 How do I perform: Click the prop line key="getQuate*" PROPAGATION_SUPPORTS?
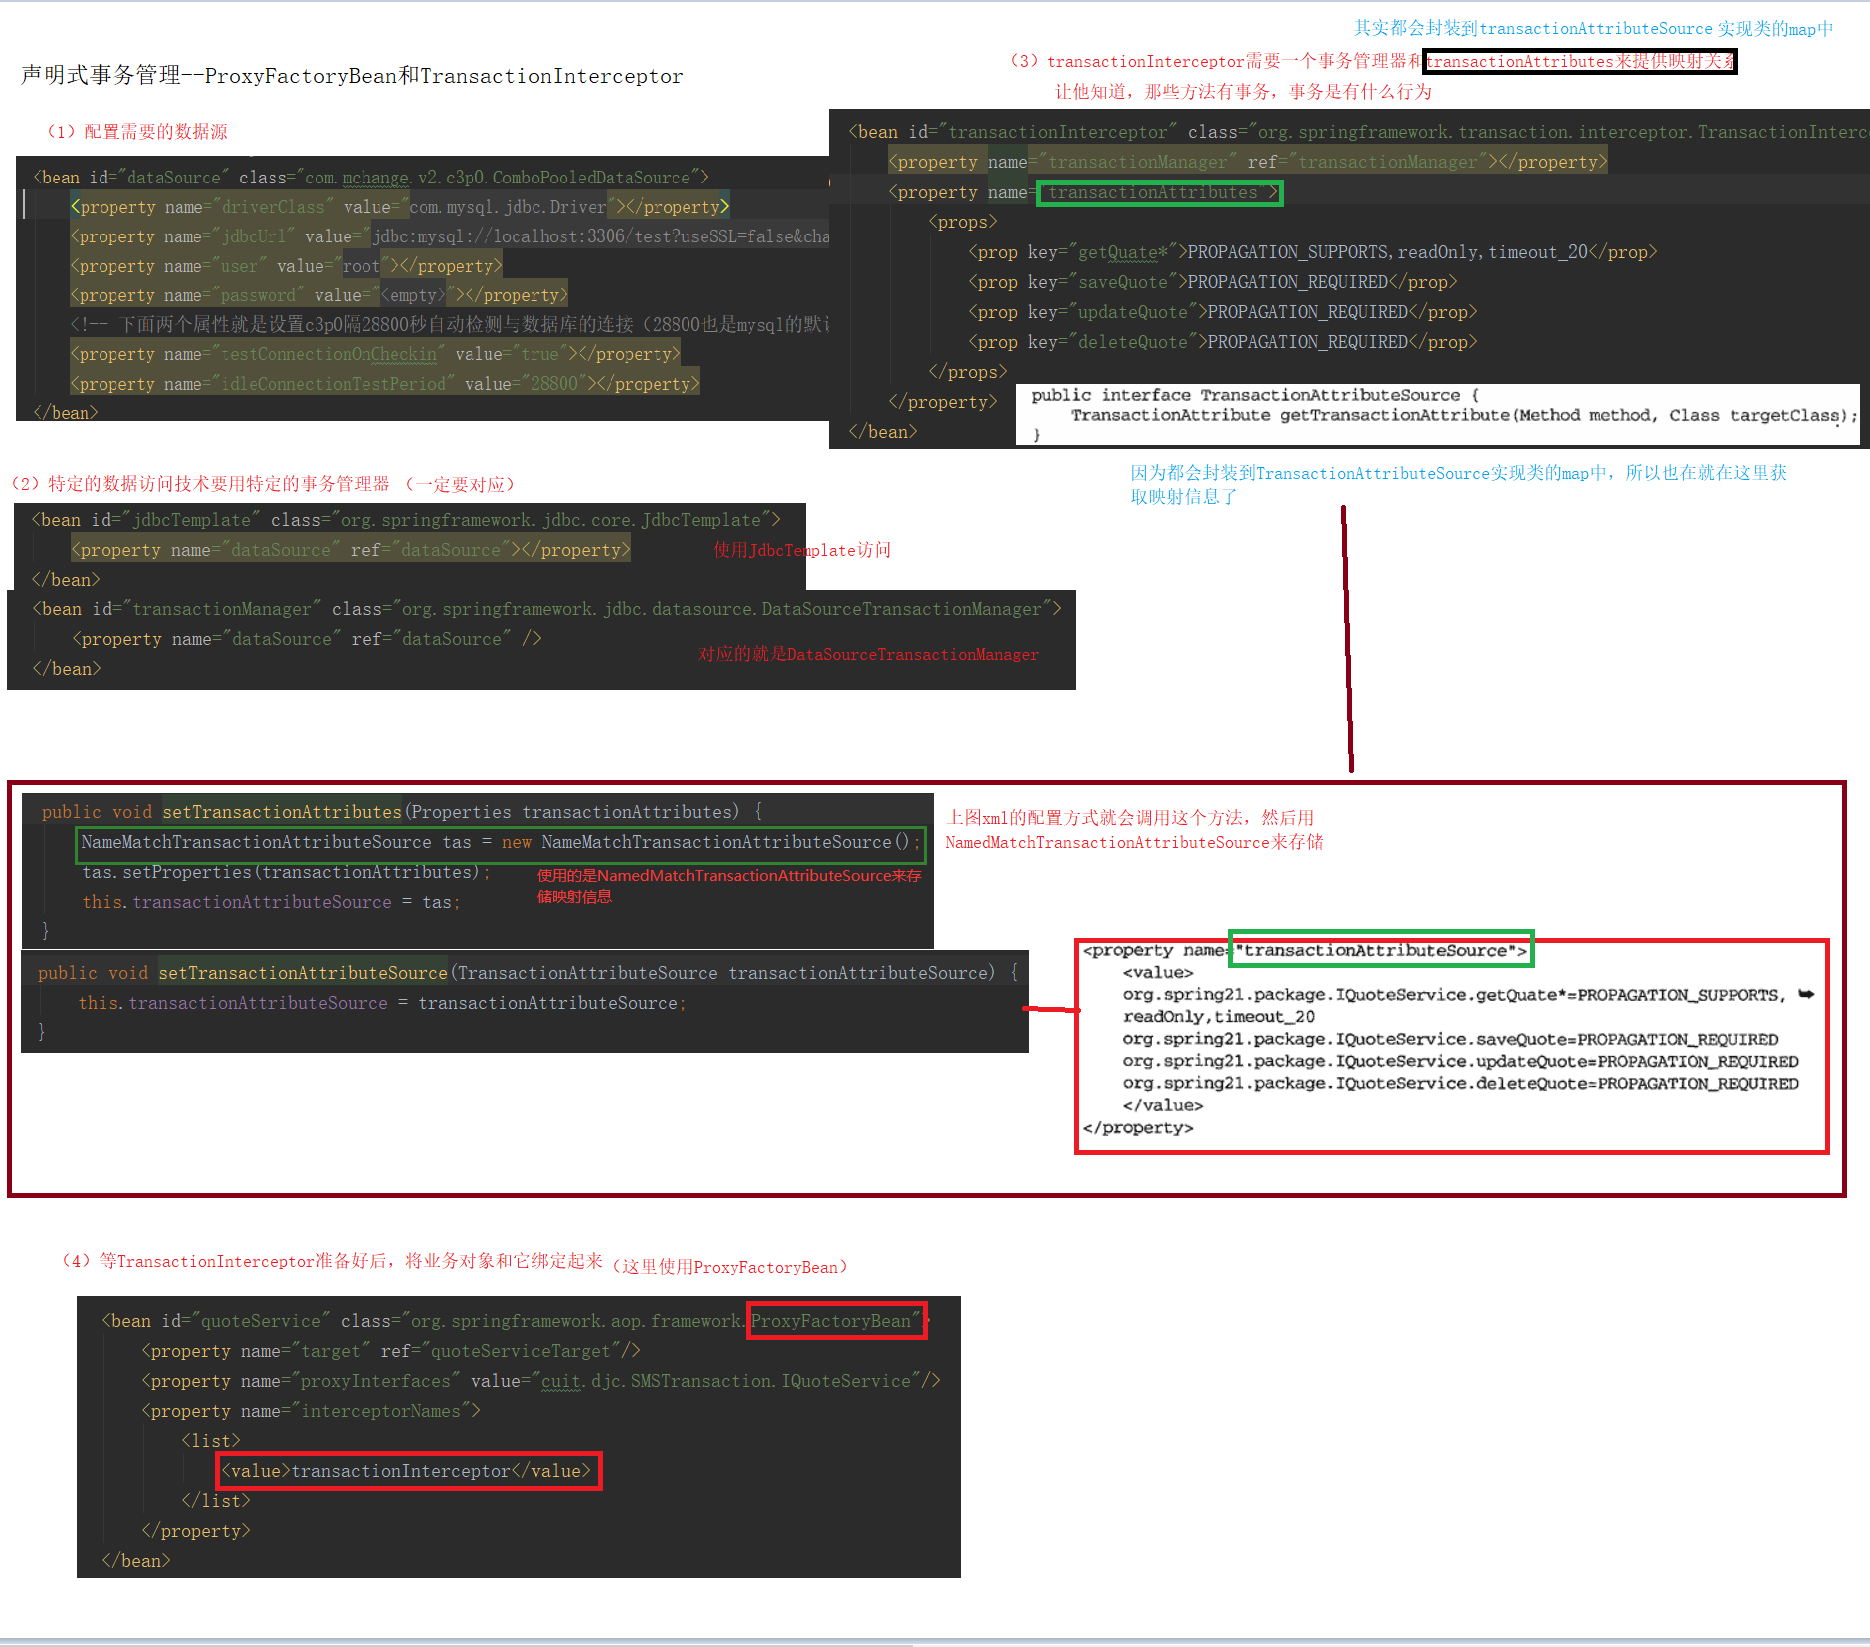pyautogui.click(x=1312, y=252)
